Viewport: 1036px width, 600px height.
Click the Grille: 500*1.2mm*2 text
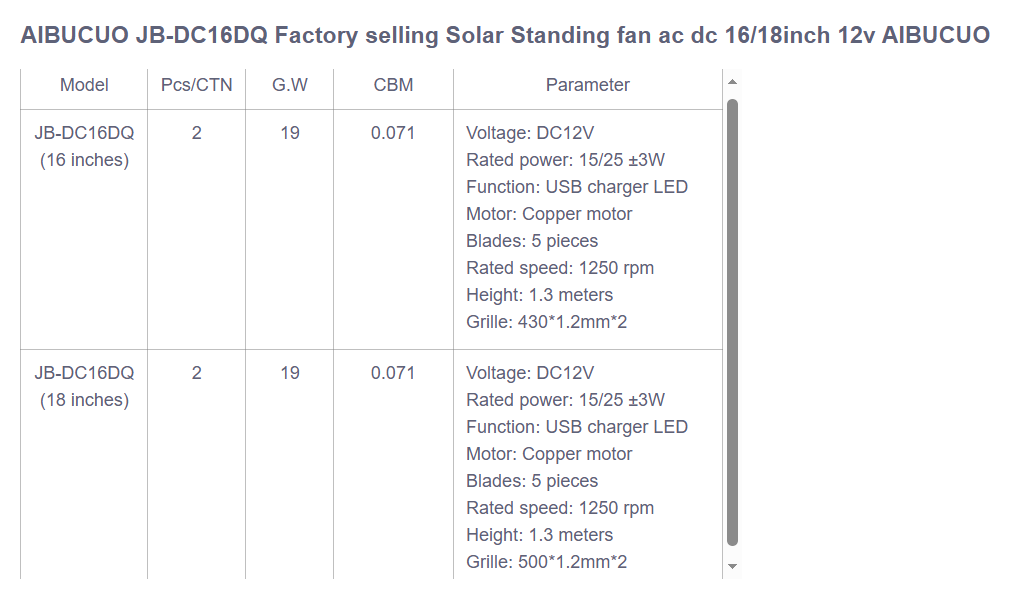coord(546,562)
